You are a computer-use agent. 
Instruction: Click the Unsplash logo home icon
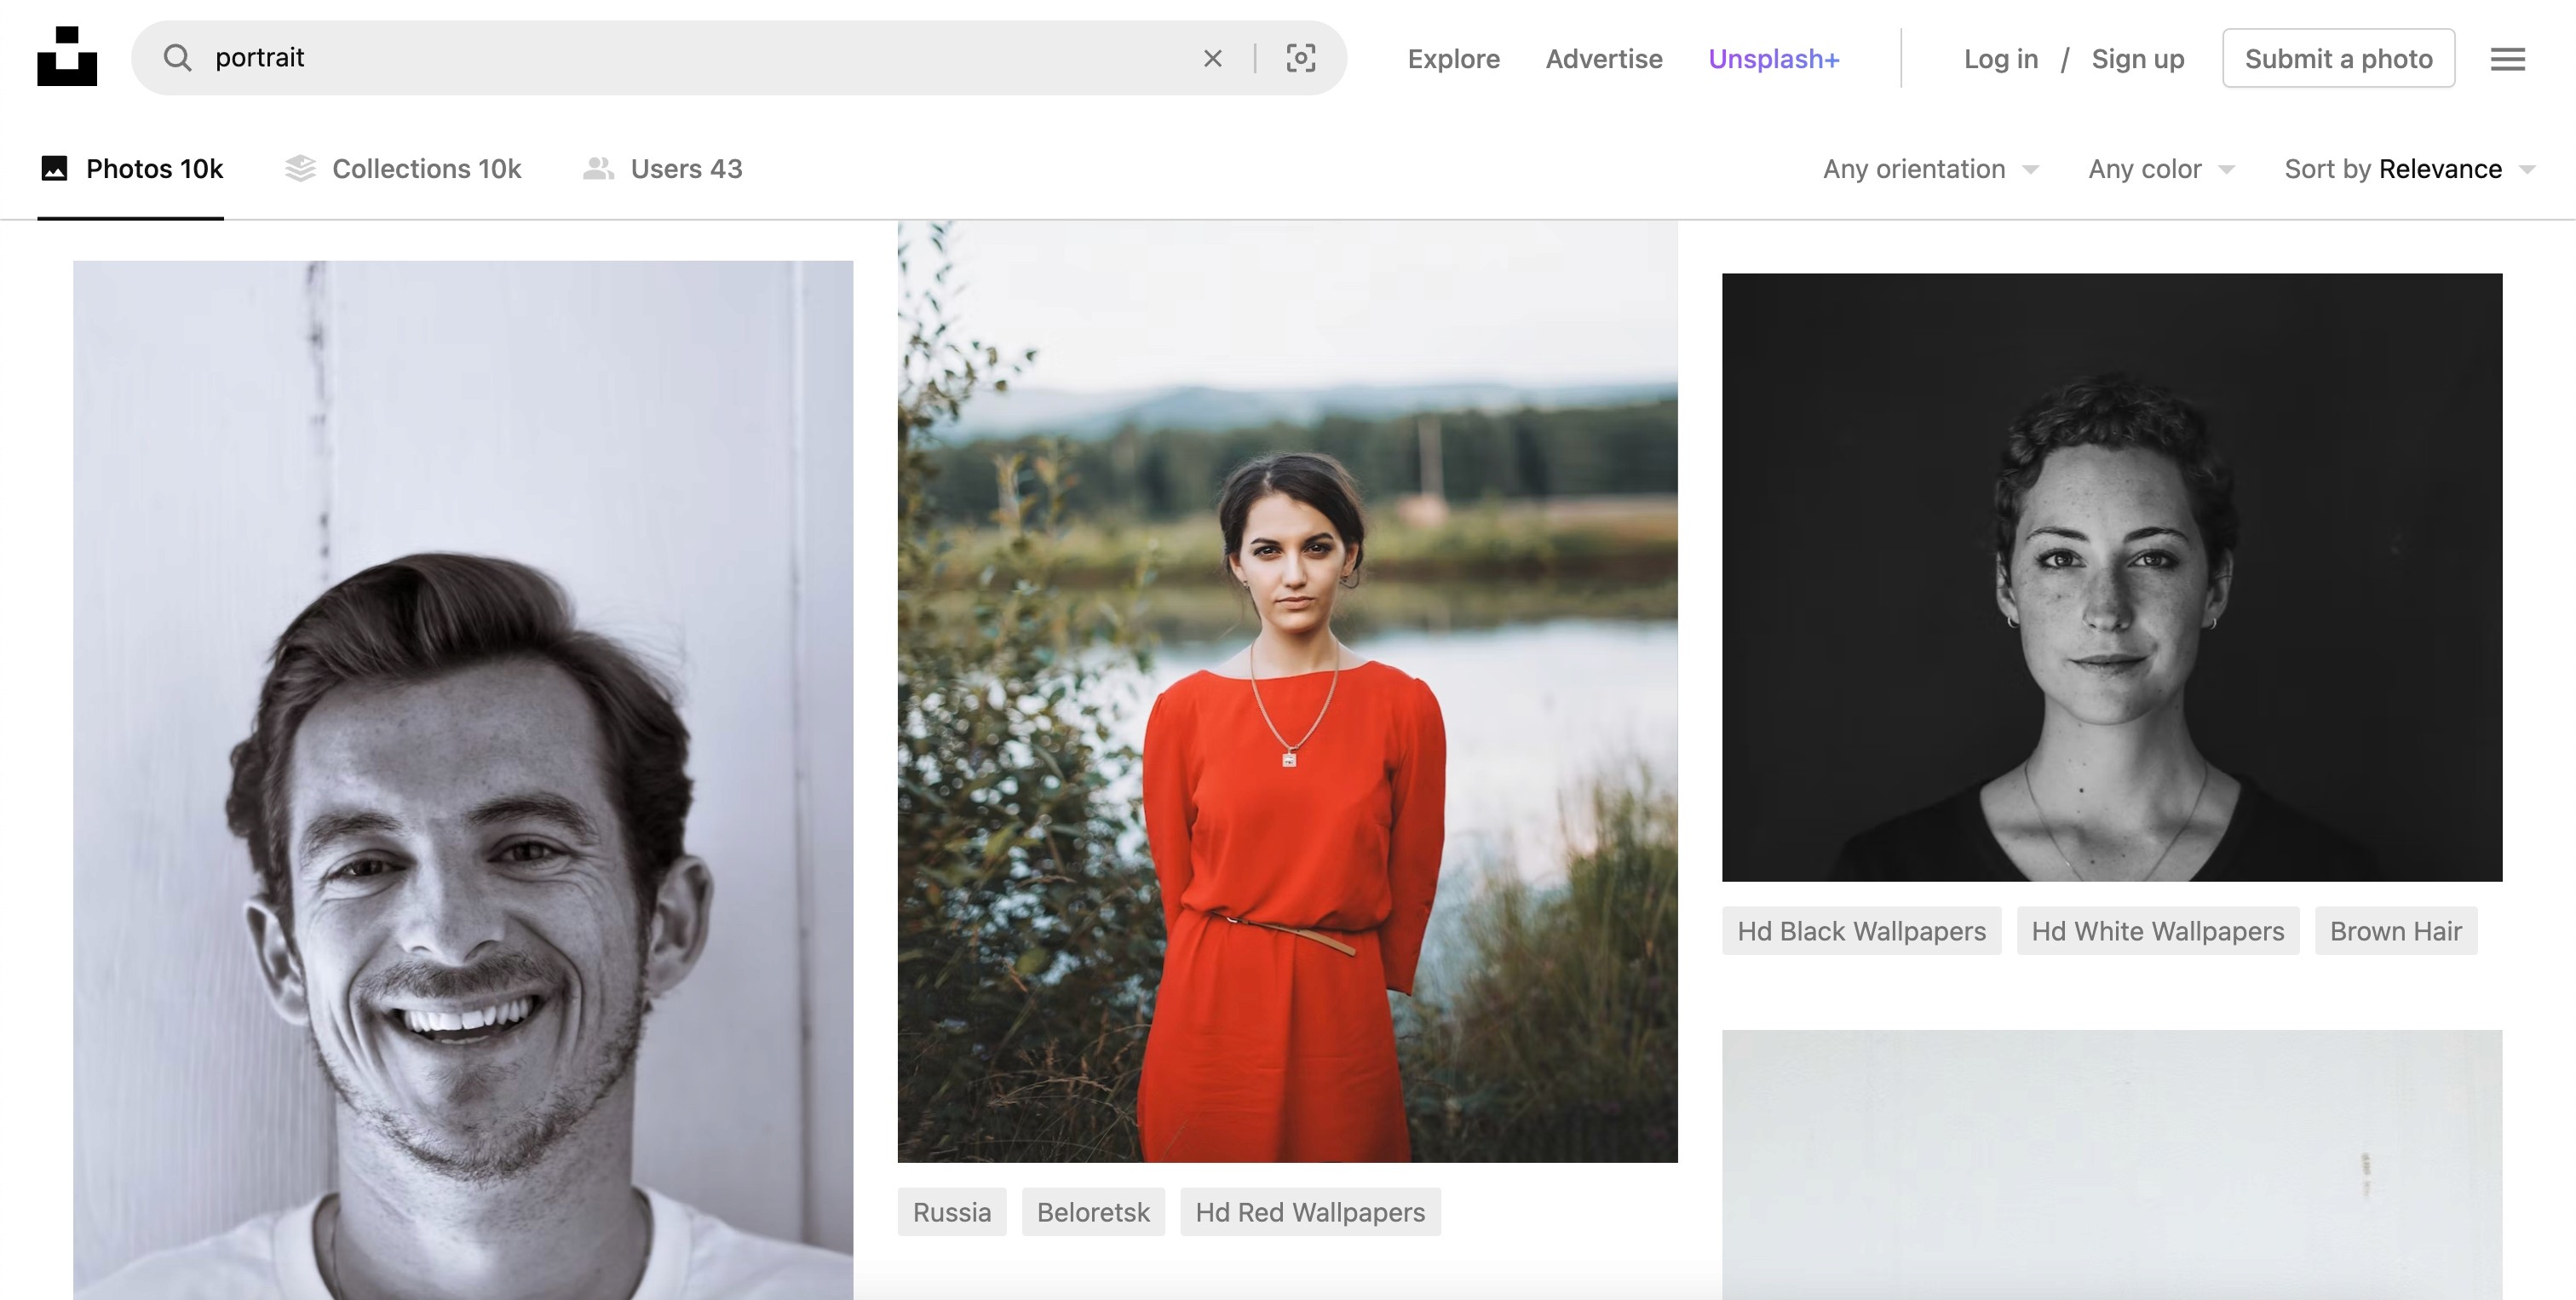pos(67,57)
